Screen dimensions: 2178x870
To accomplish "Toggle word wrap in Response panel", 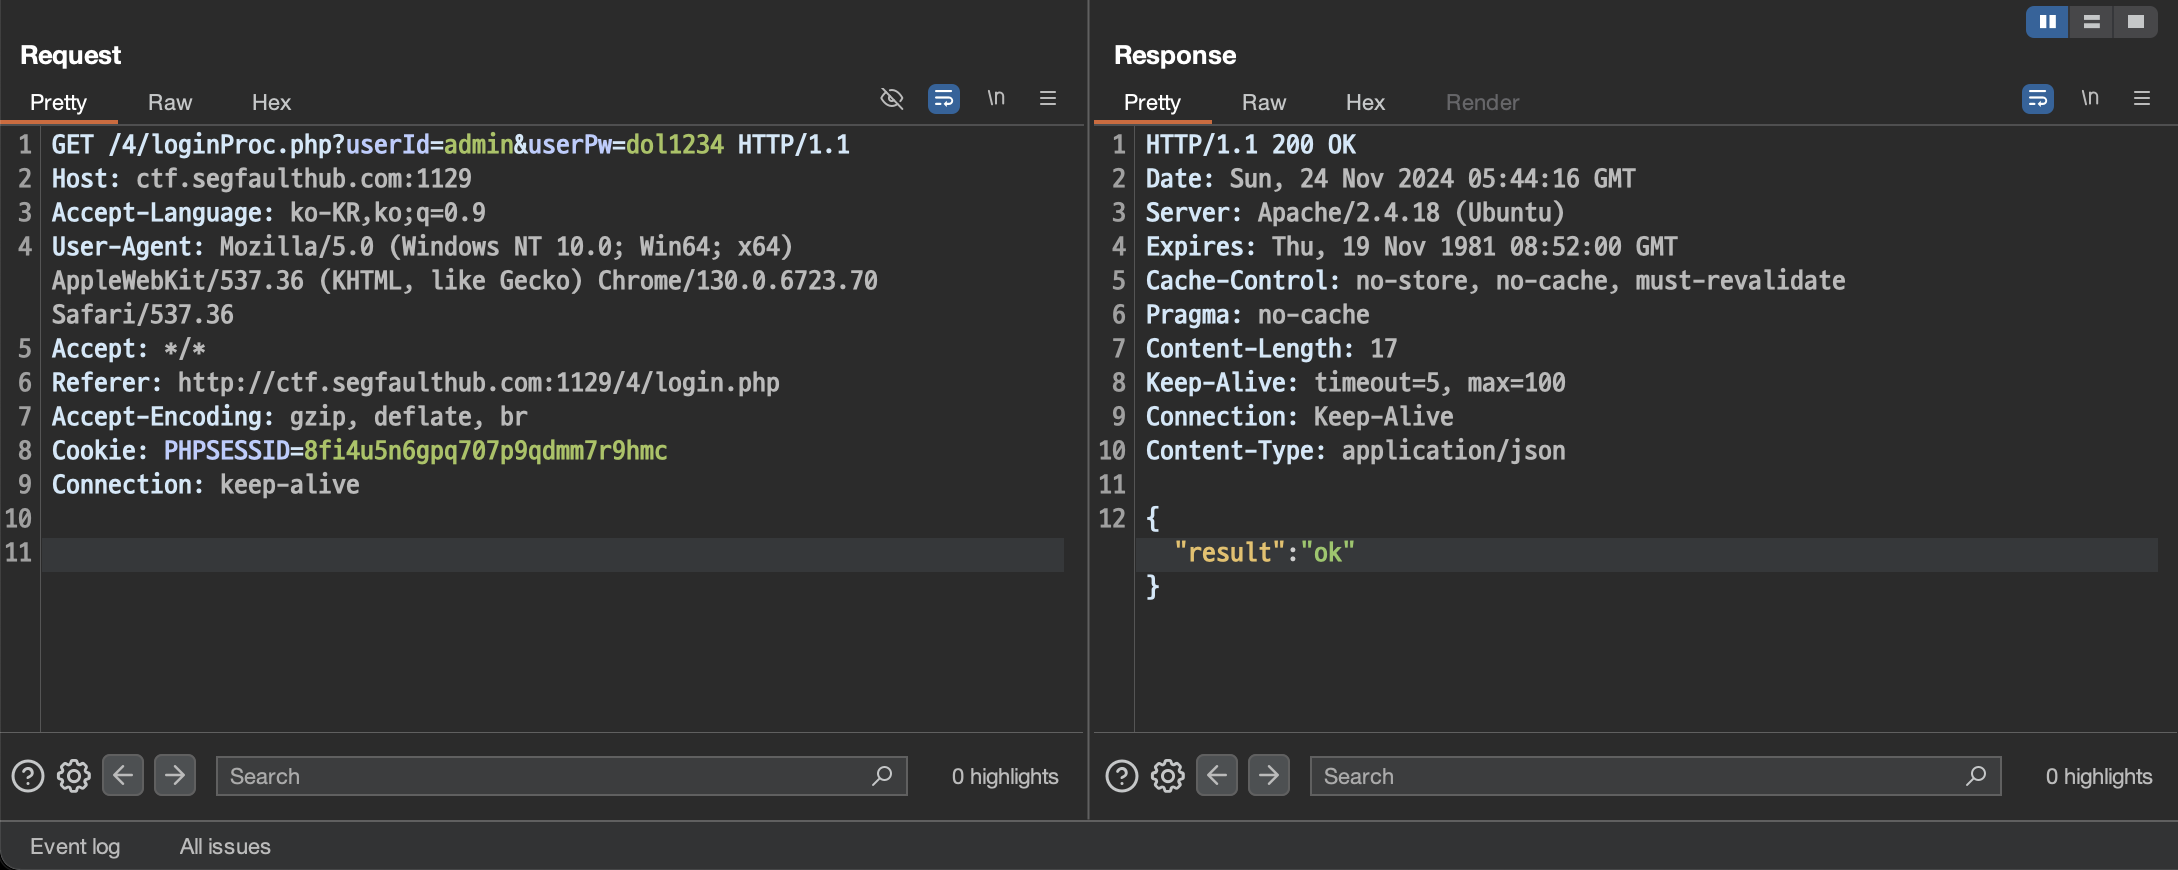I will (x=2037, y=98).
